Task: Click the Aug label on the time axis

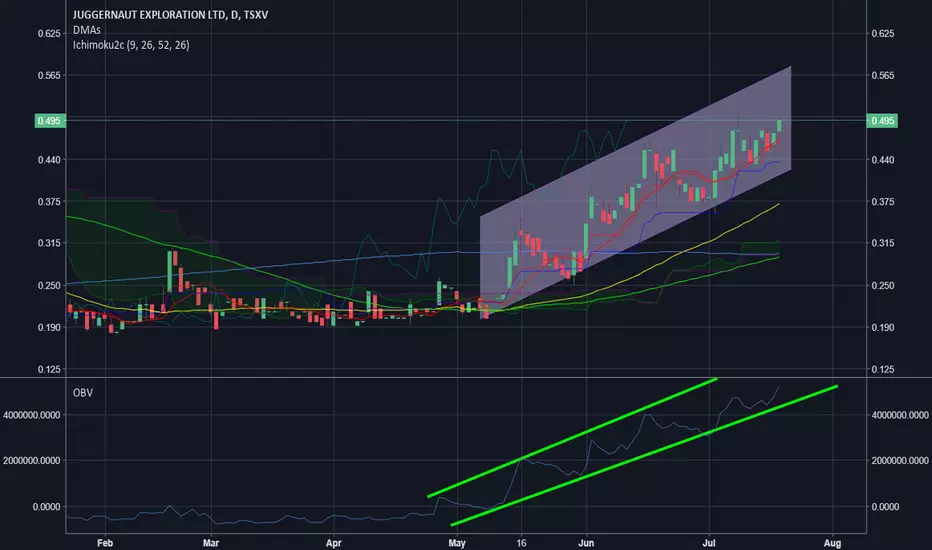Action: 833,543
